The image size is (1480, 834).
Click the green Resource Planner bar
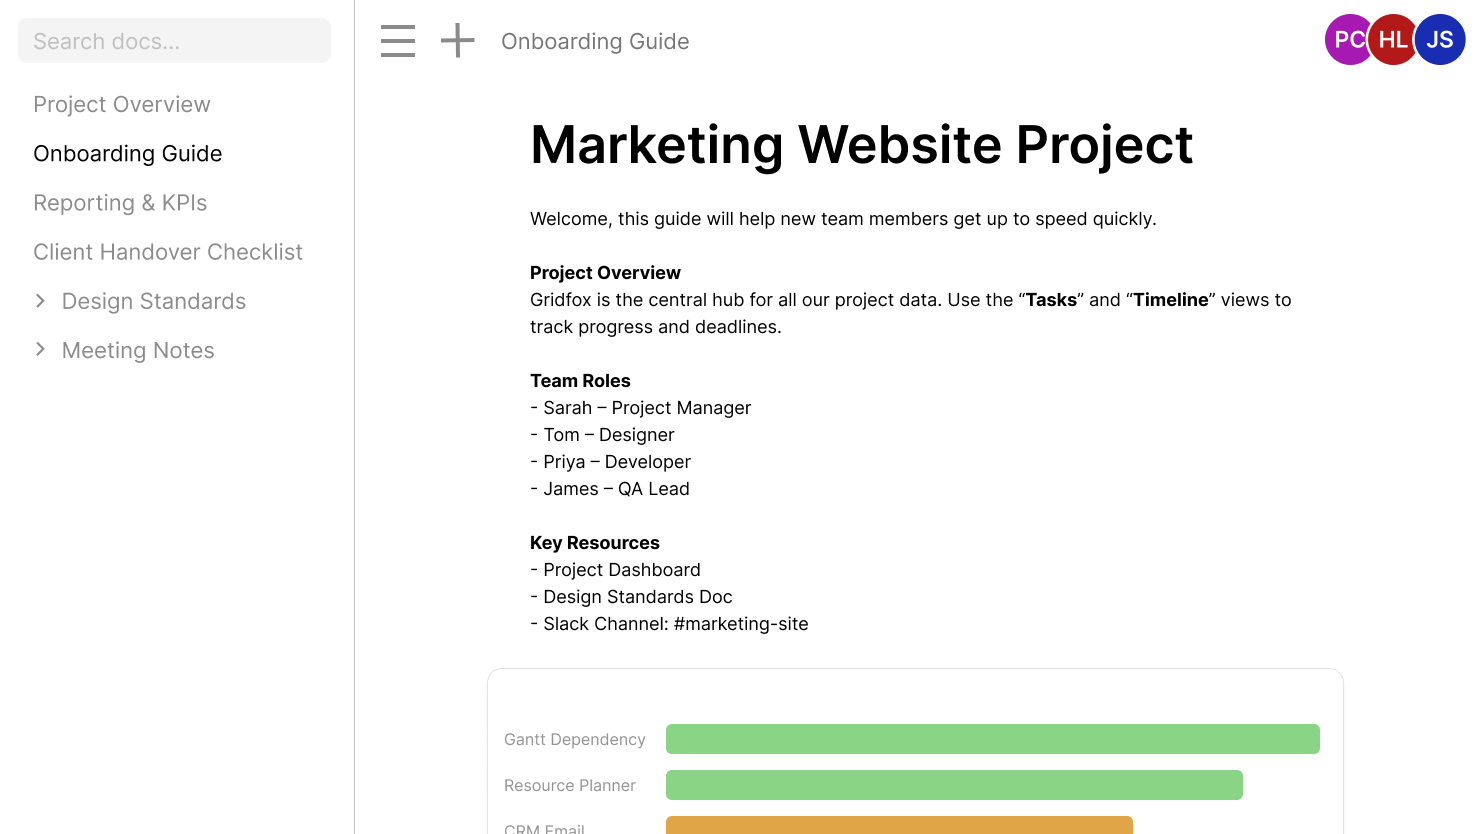tap(954, 785)
